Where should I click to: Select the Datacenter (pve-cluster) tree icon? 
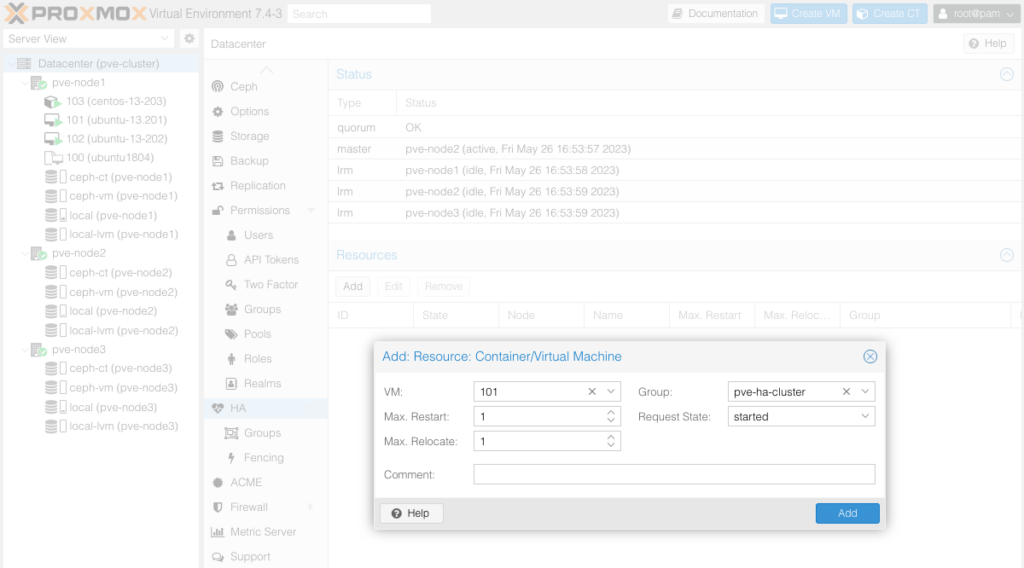(x=24, y=63)
